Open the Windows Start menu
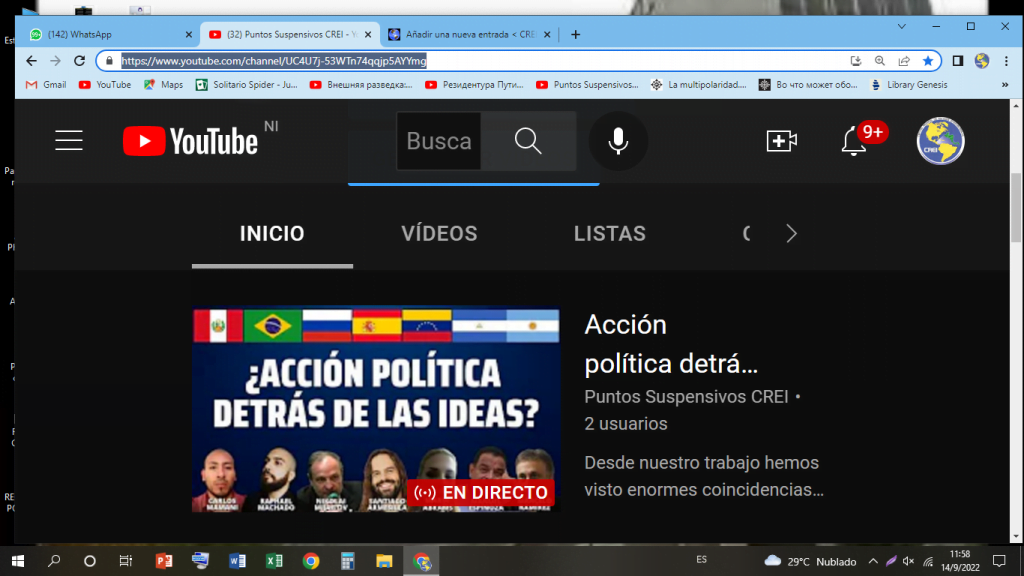 pyautogui.click(x=18, y=561)
